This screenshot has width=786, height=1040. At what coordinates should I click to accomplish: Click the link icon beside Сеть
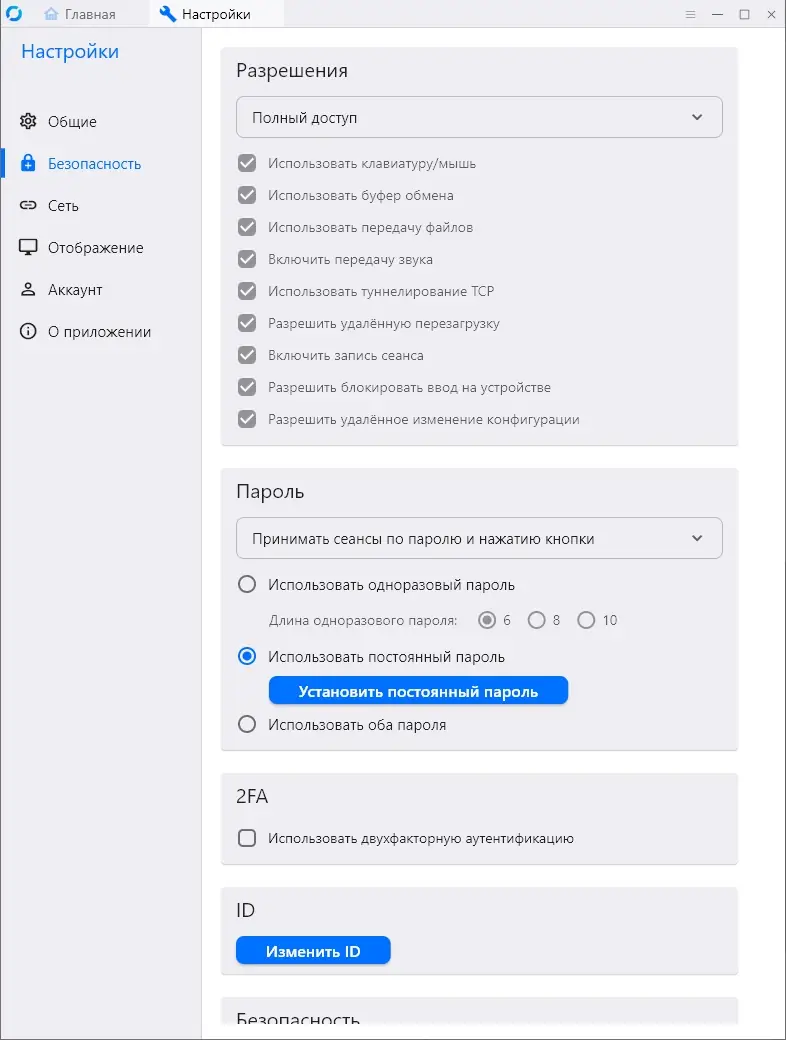tap(28, 206)
